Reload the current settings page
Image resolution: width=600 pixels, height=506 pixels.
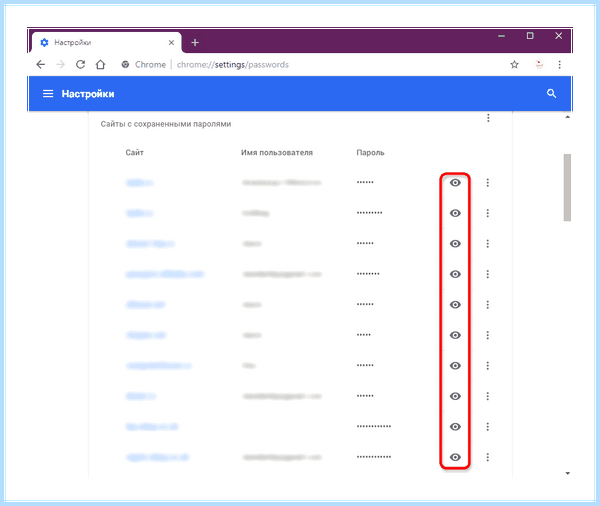[x=80, y=64]
